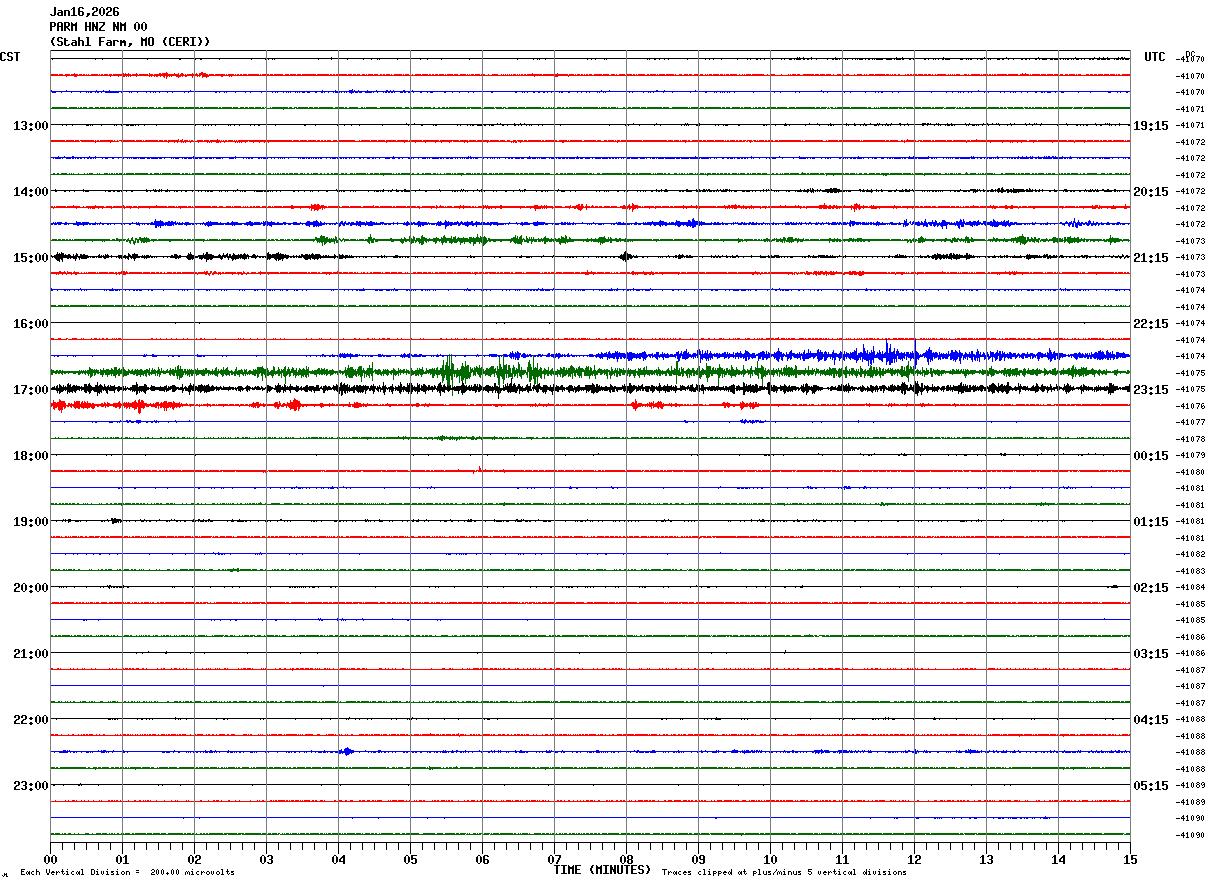Click minute tick label 11 on time axis
The width and height of the screenshot is (1210, 886).
pos(842,860)
